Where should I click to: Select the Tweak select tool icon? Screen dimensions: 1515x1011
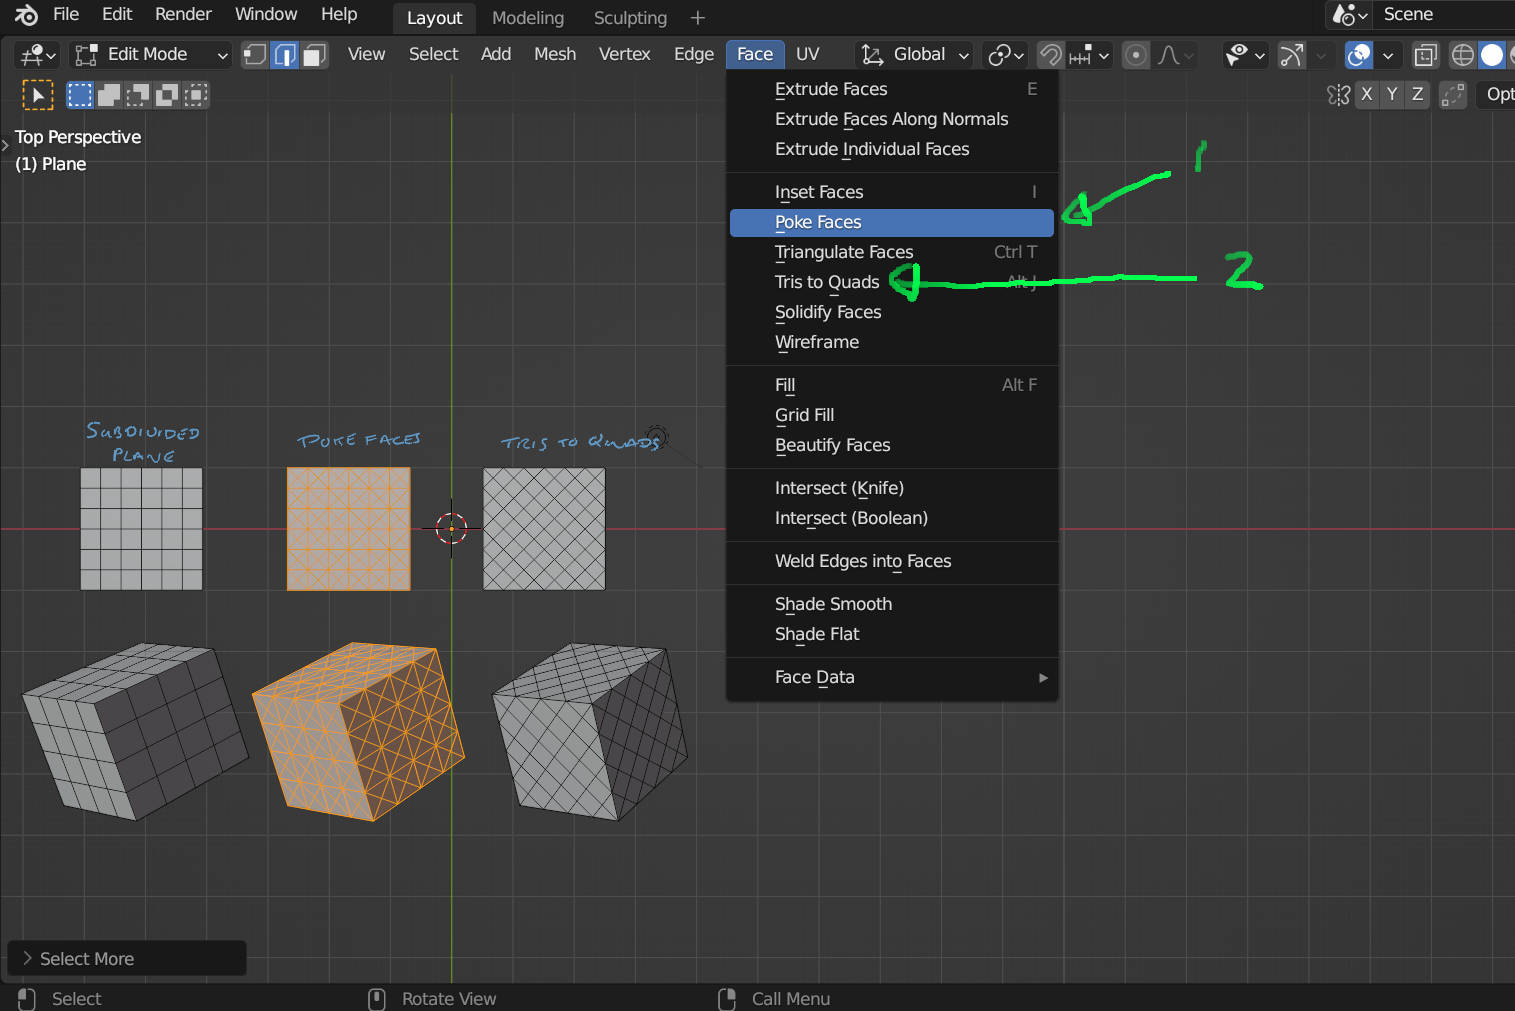coord(38,95)
